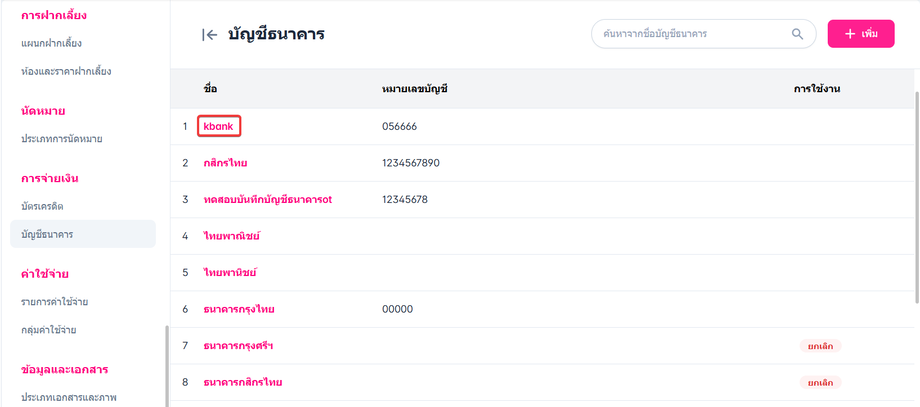Open the kbank account link
The height and width of the screenshot is (407, 920).
pyautogui.click(x=218, y=127)
